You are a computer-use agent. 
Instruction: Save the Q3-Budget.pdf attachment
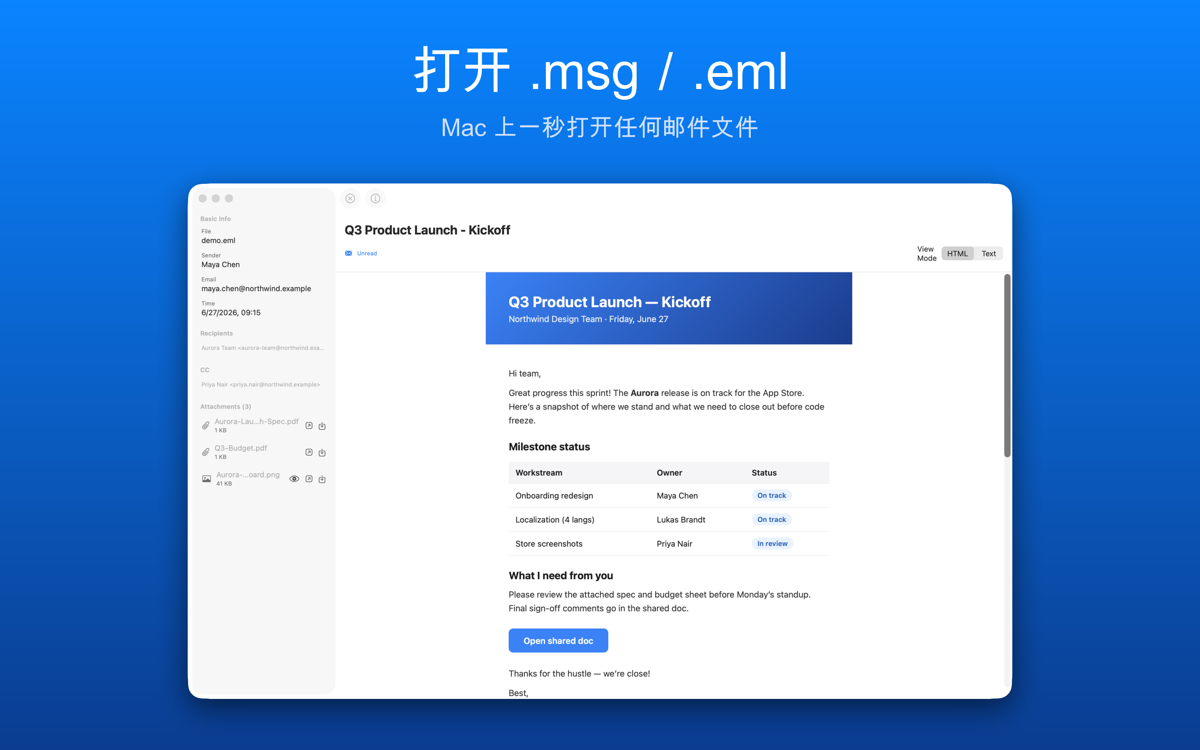click(x=322, y=452)
